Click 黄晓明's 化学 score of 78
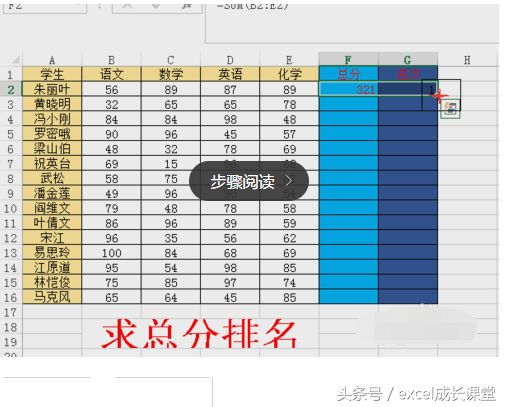The width and height of the screenshot is (505, 407). [289, 104]
